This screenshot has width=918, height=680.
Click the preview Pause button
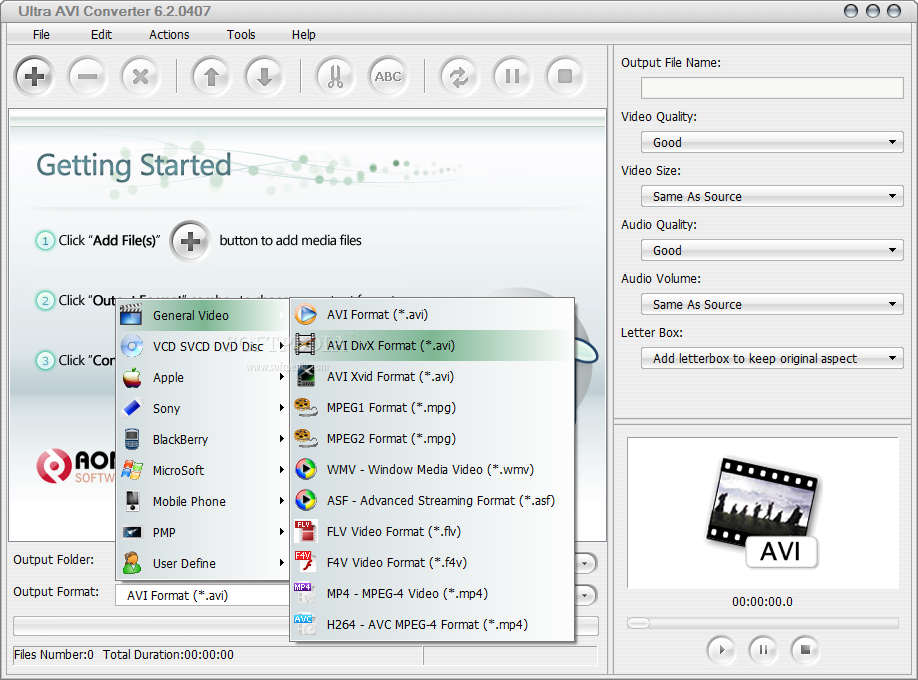(x=763, y=650)
